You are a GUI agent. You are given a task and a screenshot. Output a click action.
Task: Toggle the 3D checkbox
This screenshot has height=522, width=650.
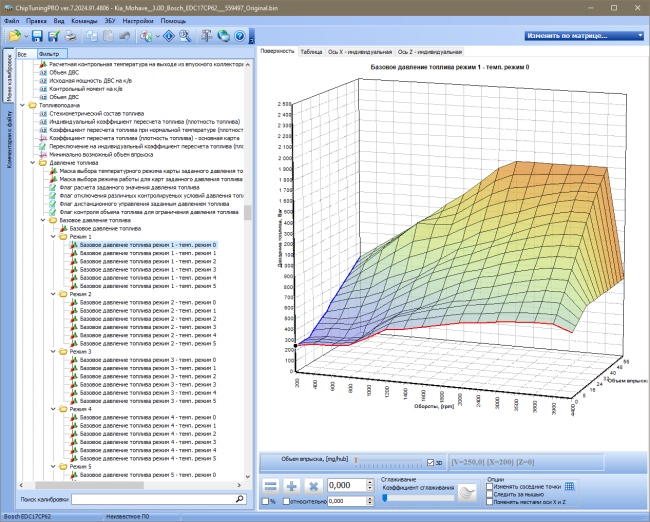tap(430, 462)
